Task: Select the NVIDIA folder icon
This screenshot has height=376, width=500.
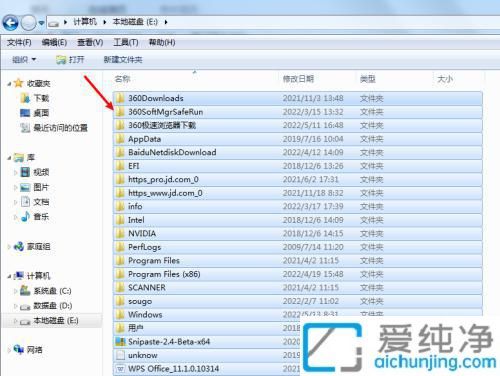Action: [120, 234]
